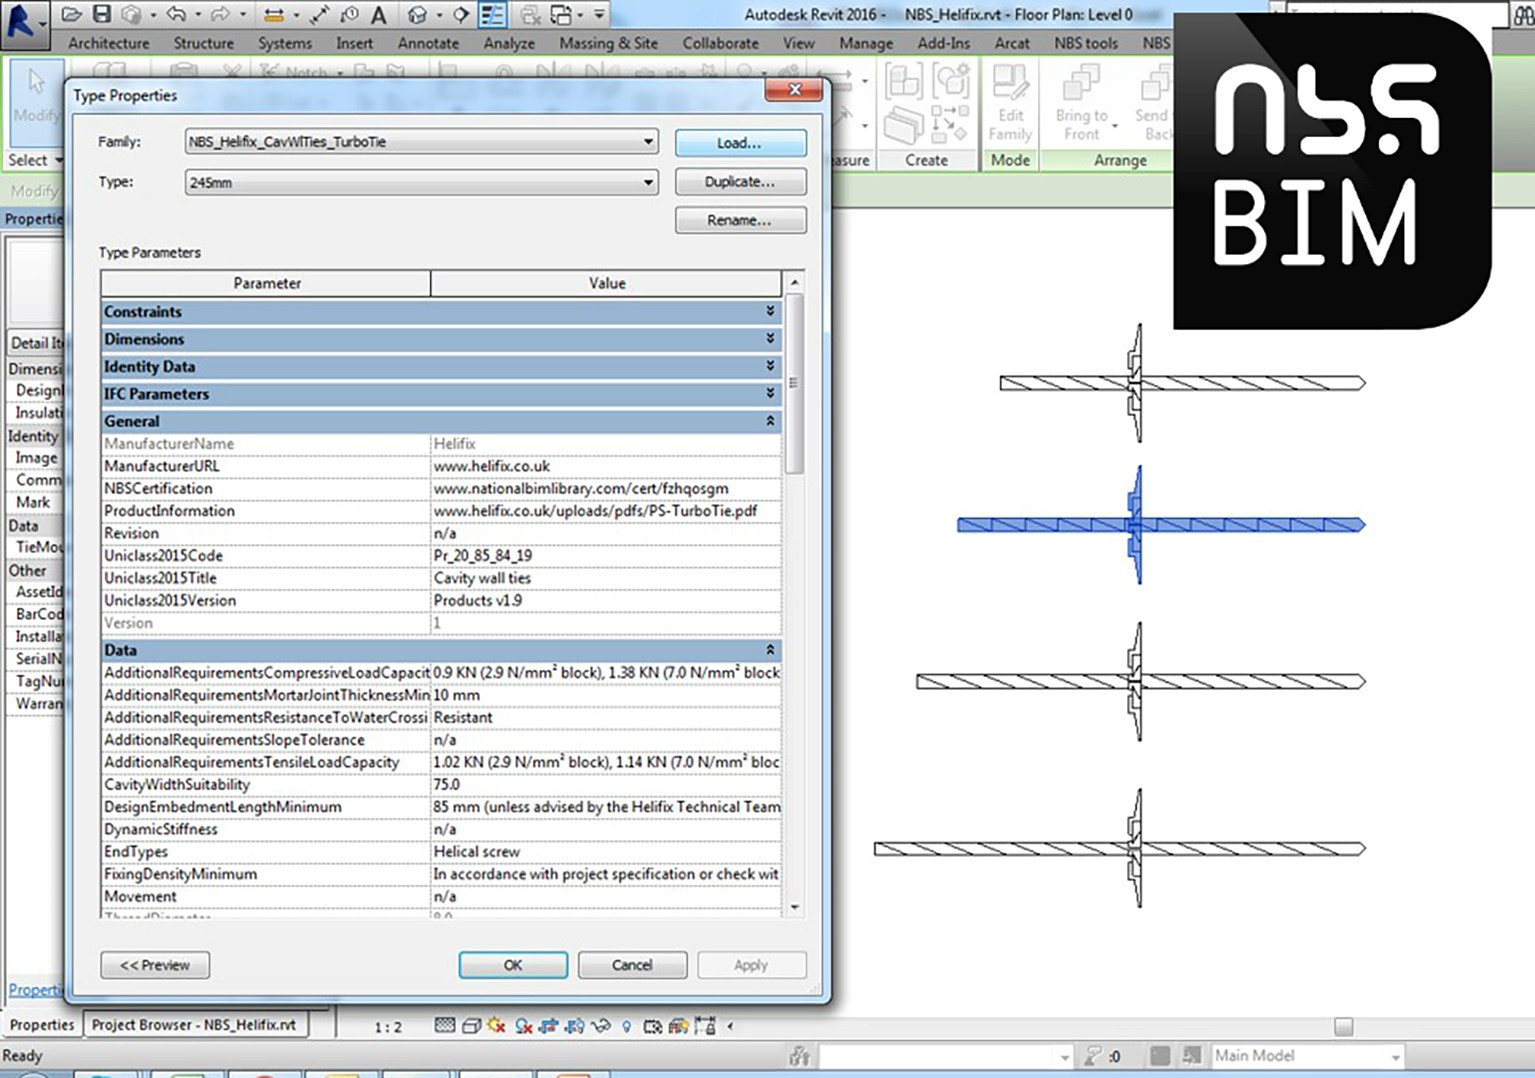Click the Duplicate... button
The width and height of the screenshot is (1535, 1078).
point(740,182)
